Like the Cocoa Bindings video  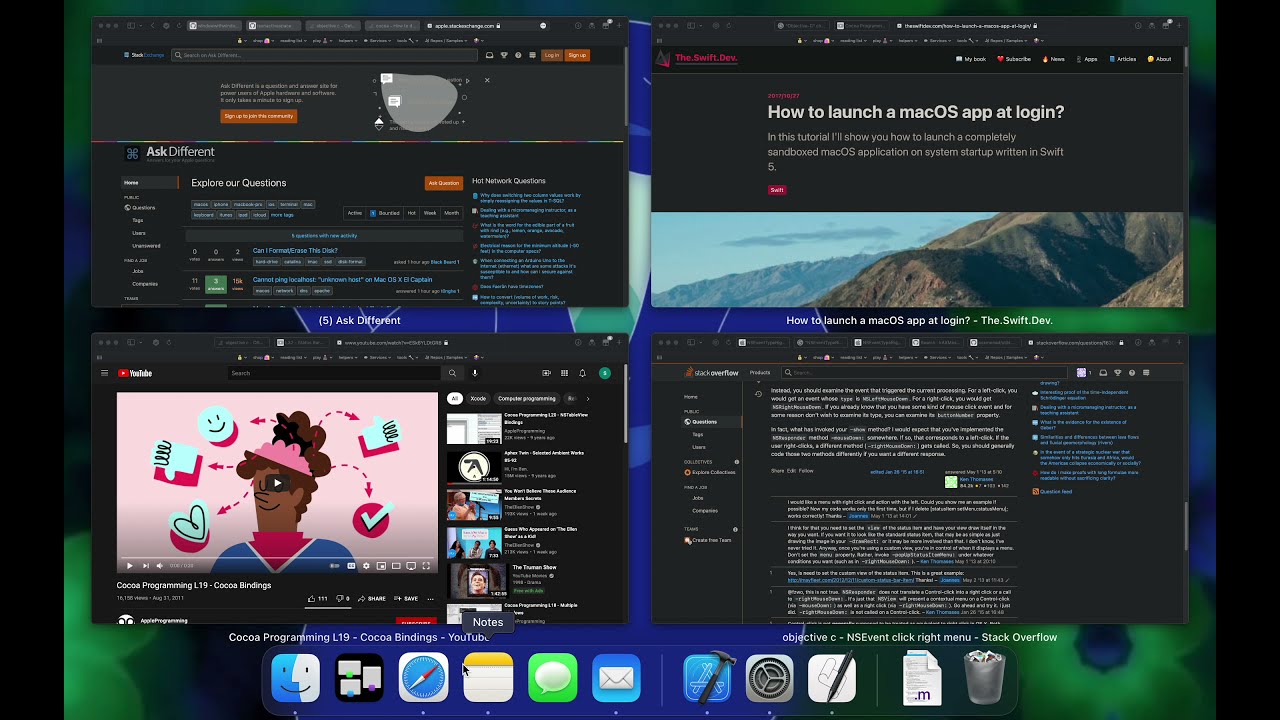[x=317, y=598]
